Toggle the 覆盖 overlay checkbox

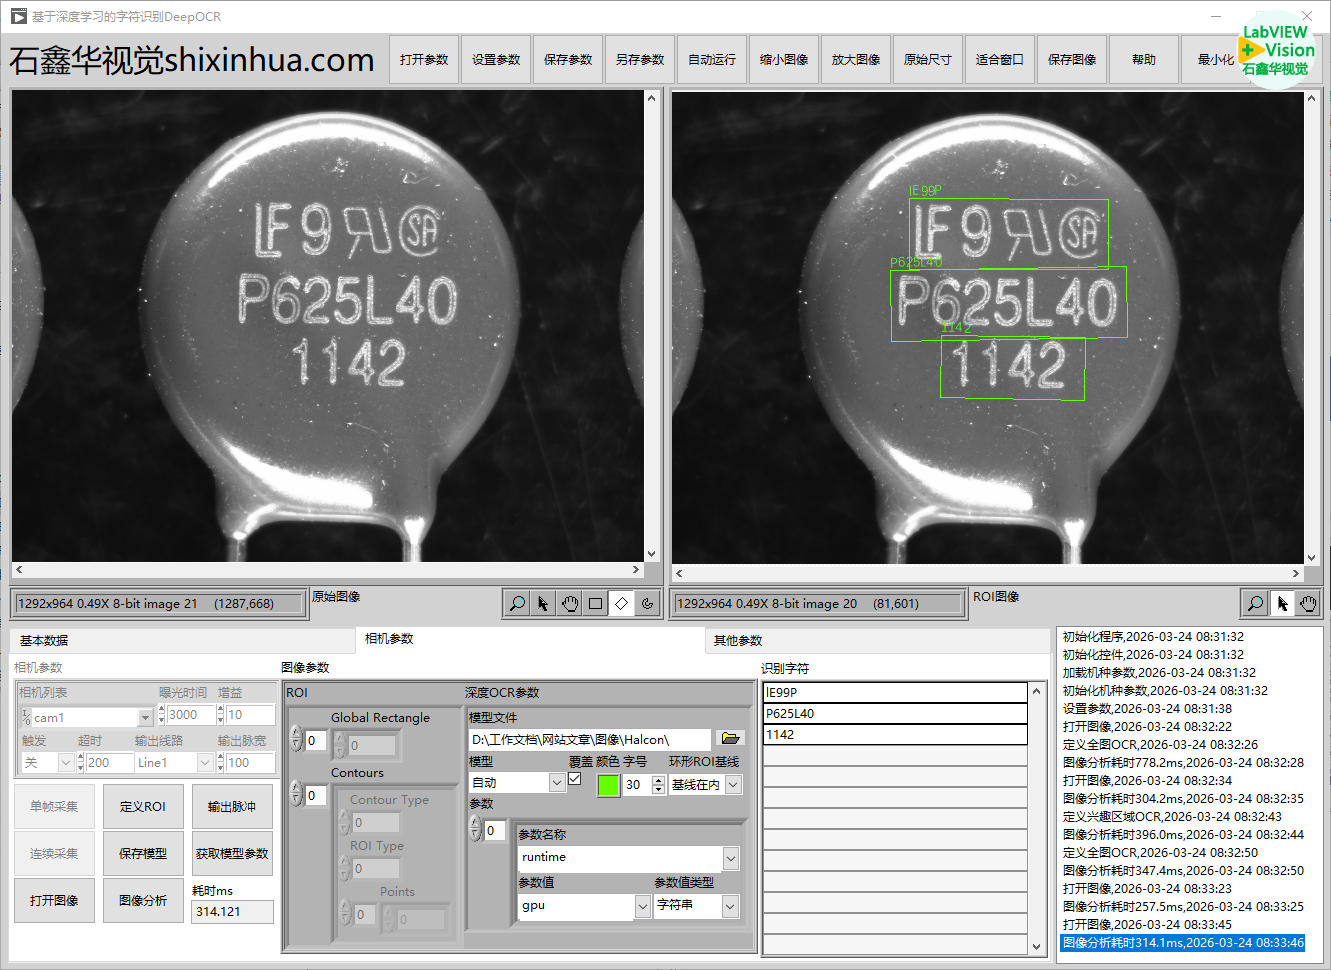pyautogui.click(x=574, y=779)
